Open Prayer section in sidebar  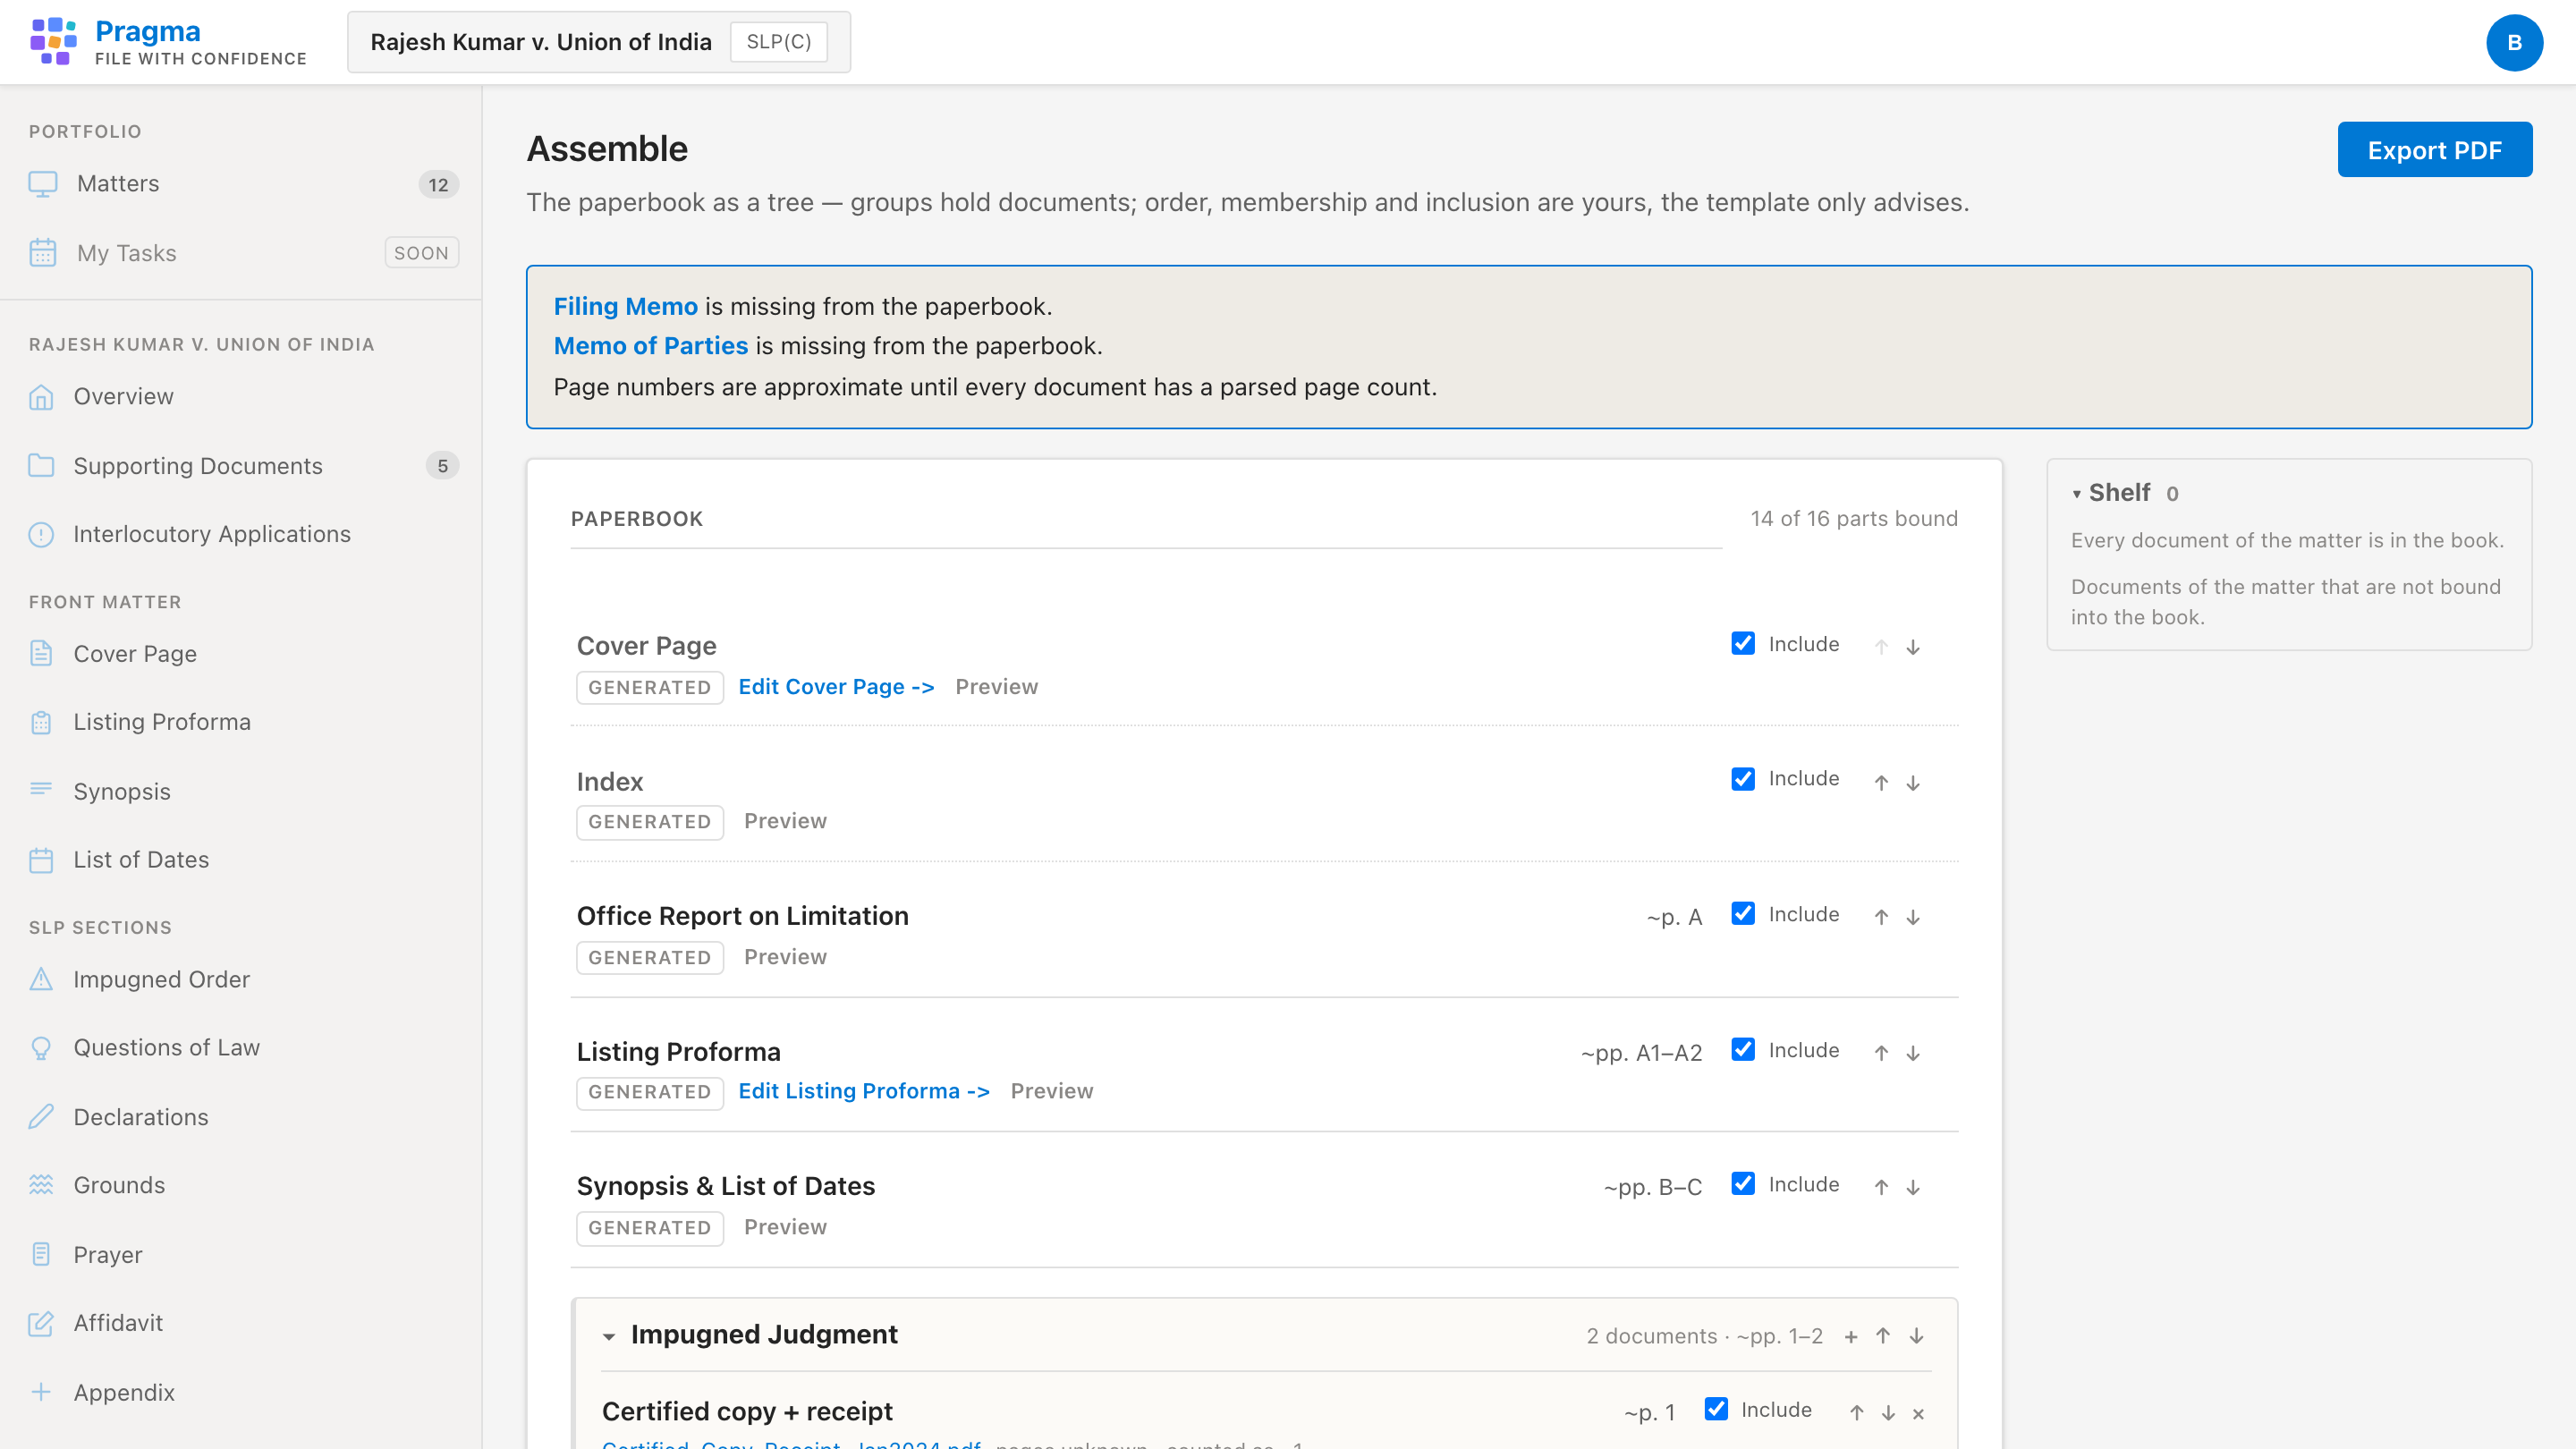coord(240,1254)
